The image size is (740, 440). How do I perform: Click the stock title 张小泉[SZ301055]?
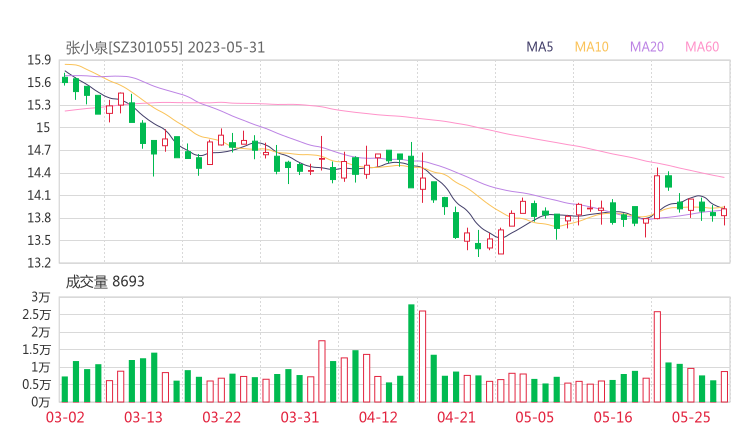pyautogui.click(x=124, y=47)
